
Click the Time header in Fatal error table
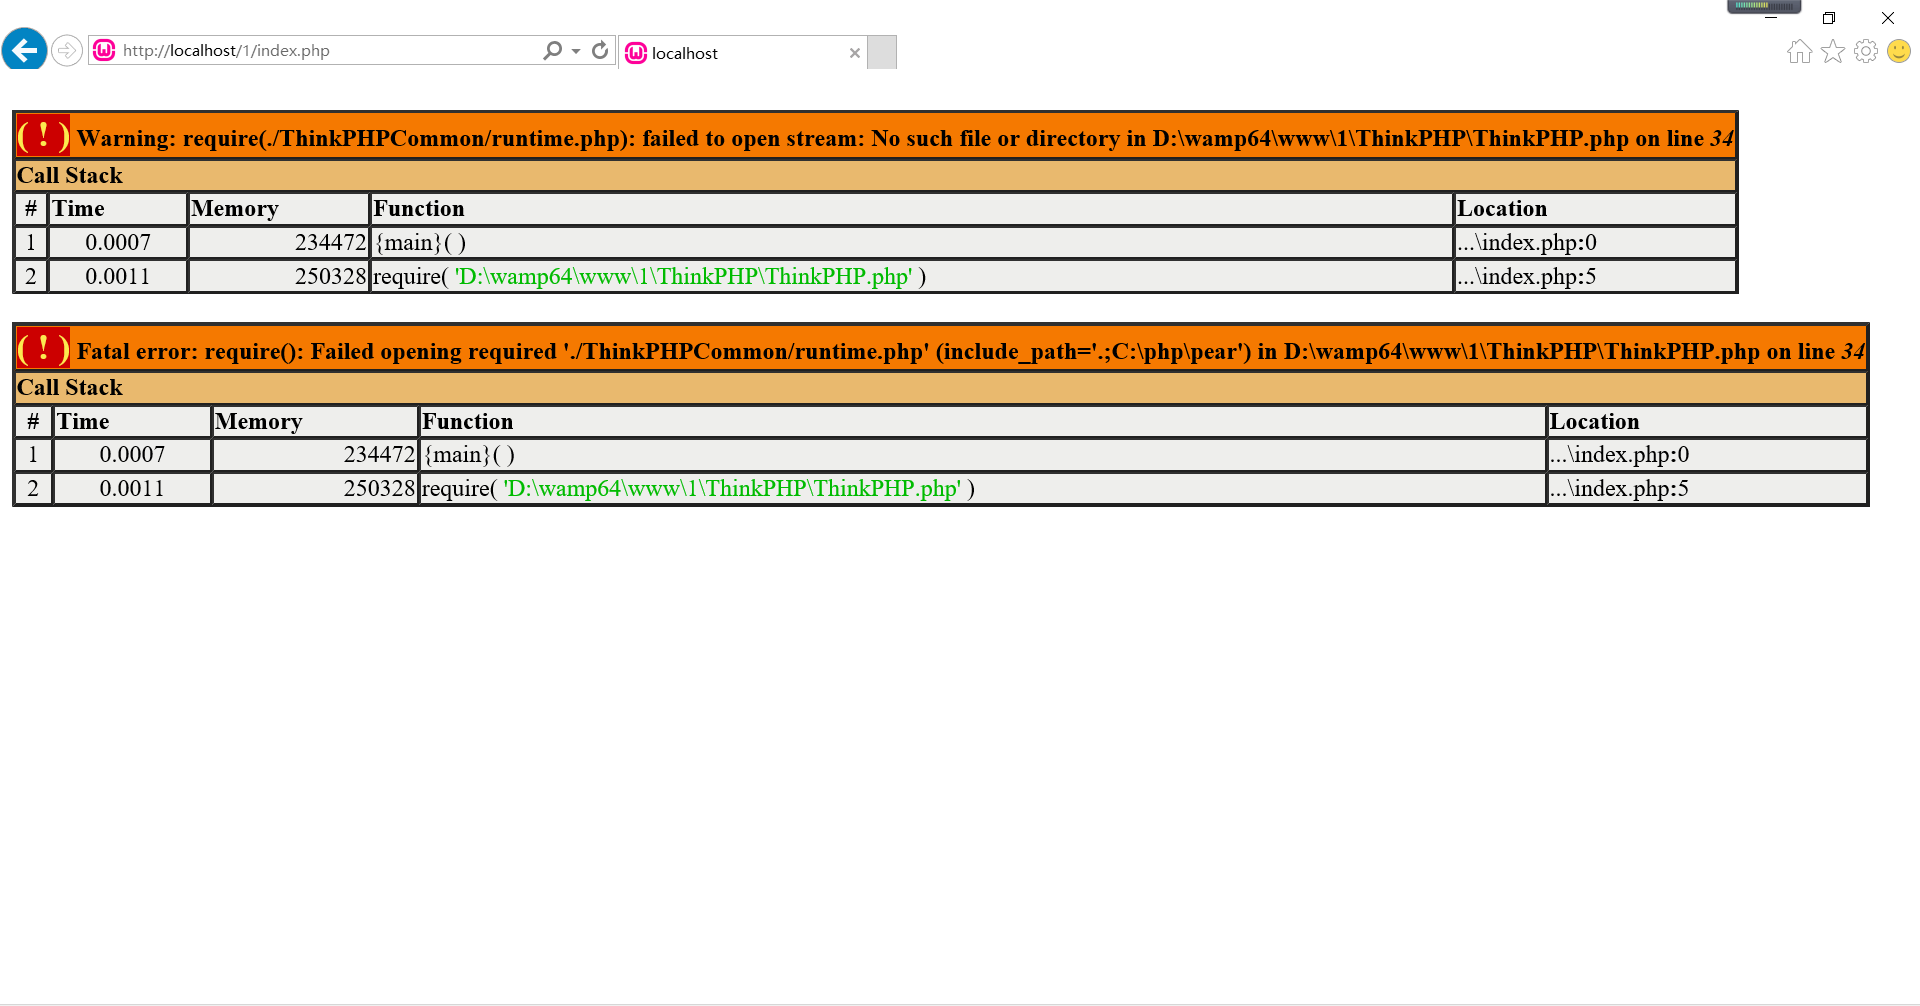(83, 421)
